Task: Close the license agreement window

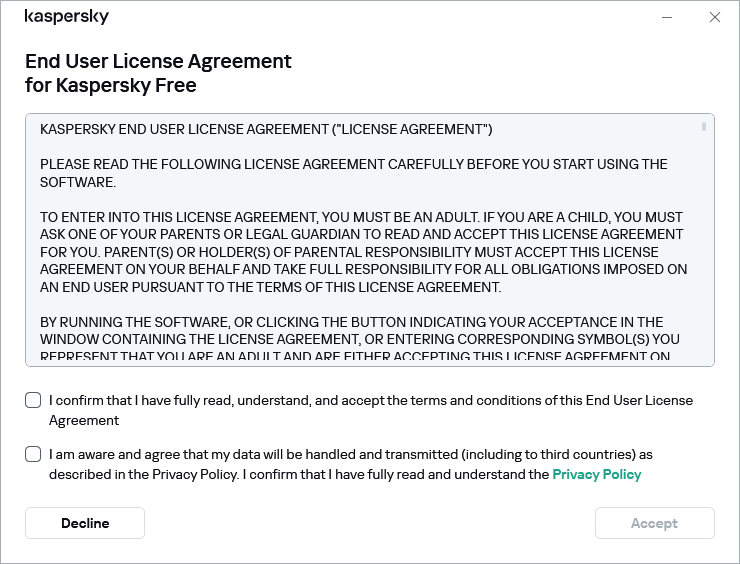Action: (714, 17)
